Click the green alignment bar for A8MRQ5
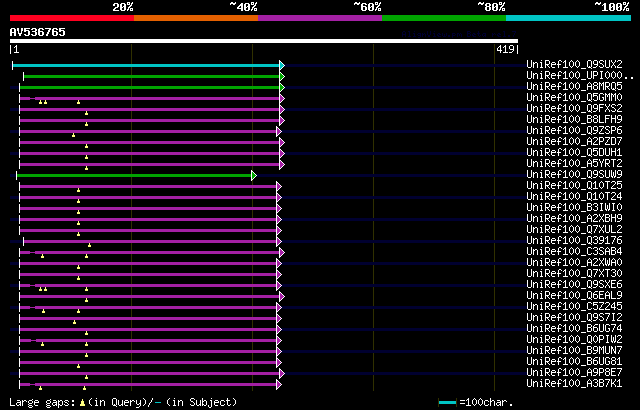 pos(150,87)
